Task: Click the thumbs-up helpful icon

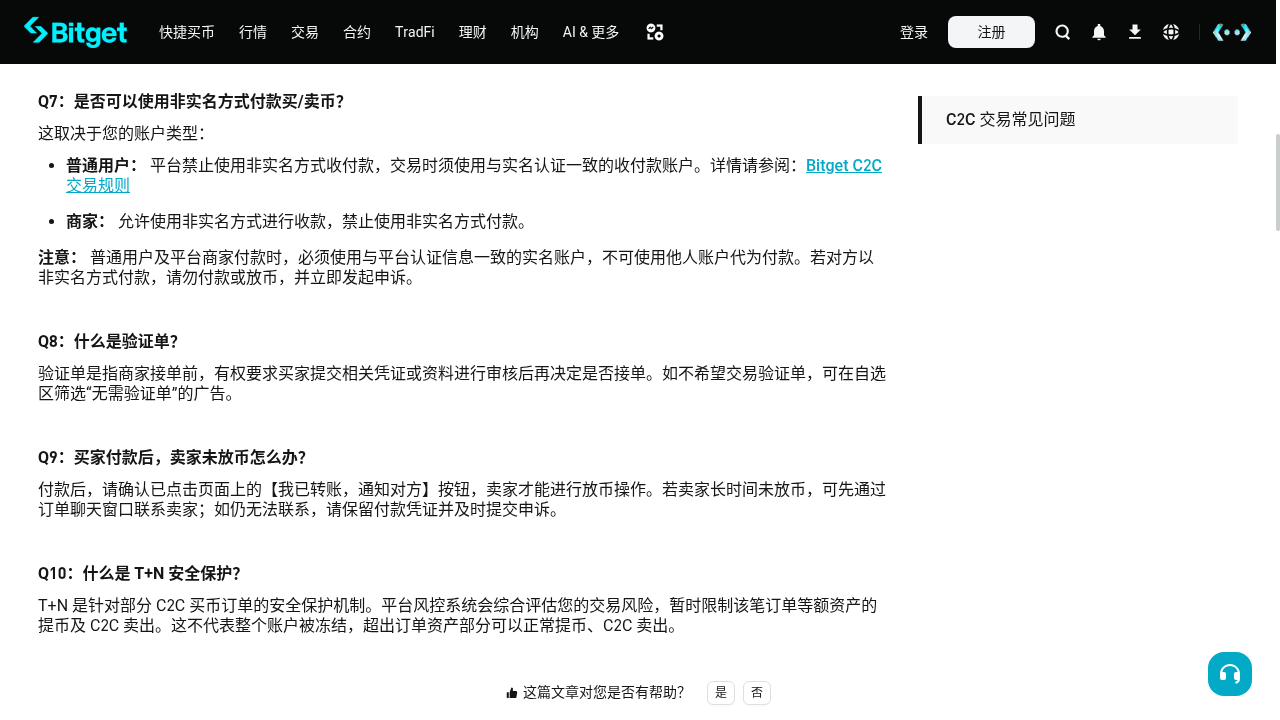Action: pyautogui.click(x=512, y=693)
